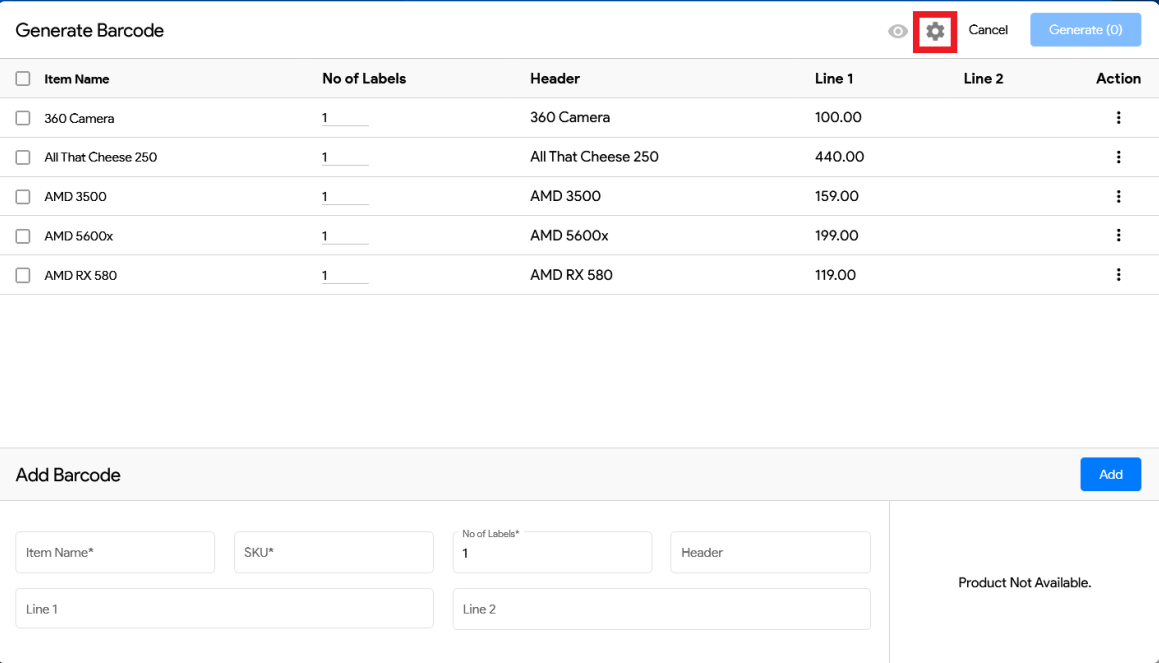Select the AMD 5600x checkbox
This screenshot has height=663, width=1159.
tap(23, 236)
